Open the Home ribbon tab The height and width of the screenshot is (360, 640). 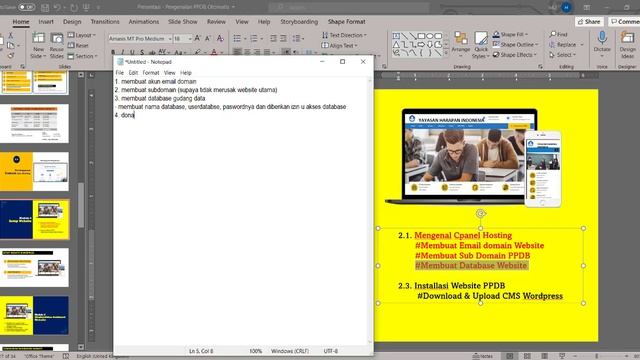[x=20, y=22]
